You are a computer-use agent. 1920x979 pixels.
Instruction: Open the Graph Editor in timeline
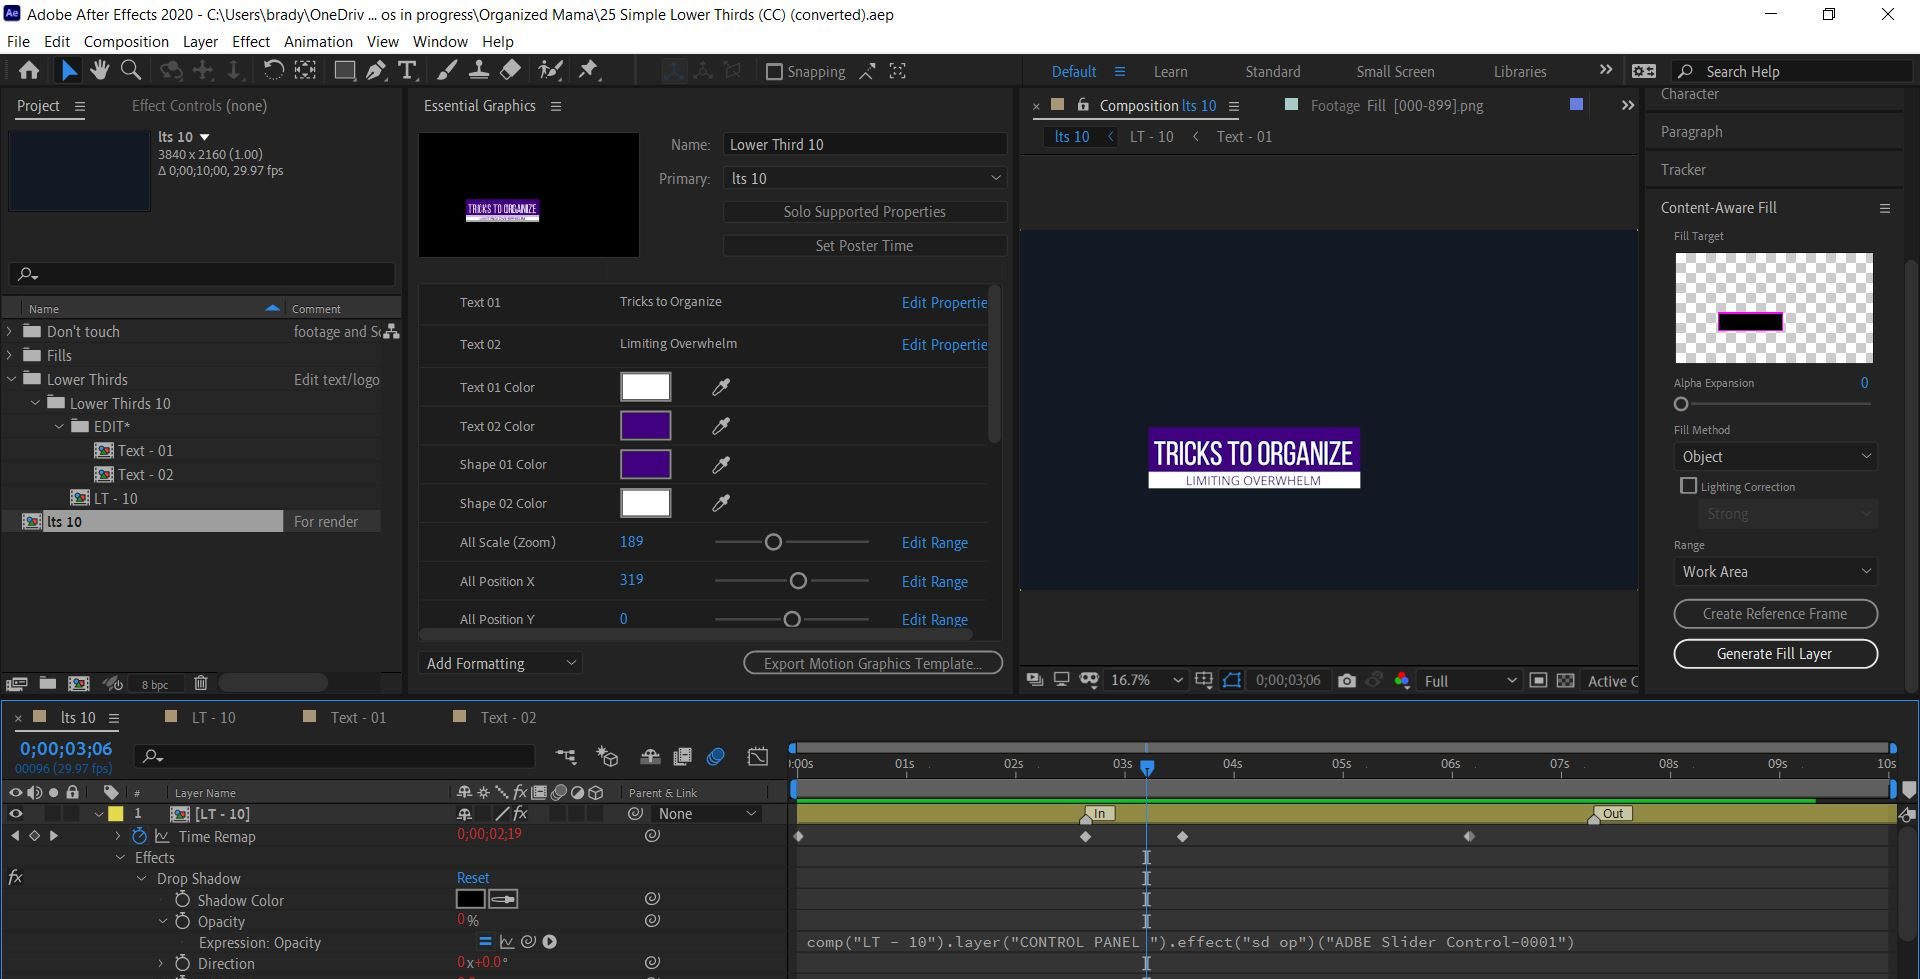(x=758, y=756)
